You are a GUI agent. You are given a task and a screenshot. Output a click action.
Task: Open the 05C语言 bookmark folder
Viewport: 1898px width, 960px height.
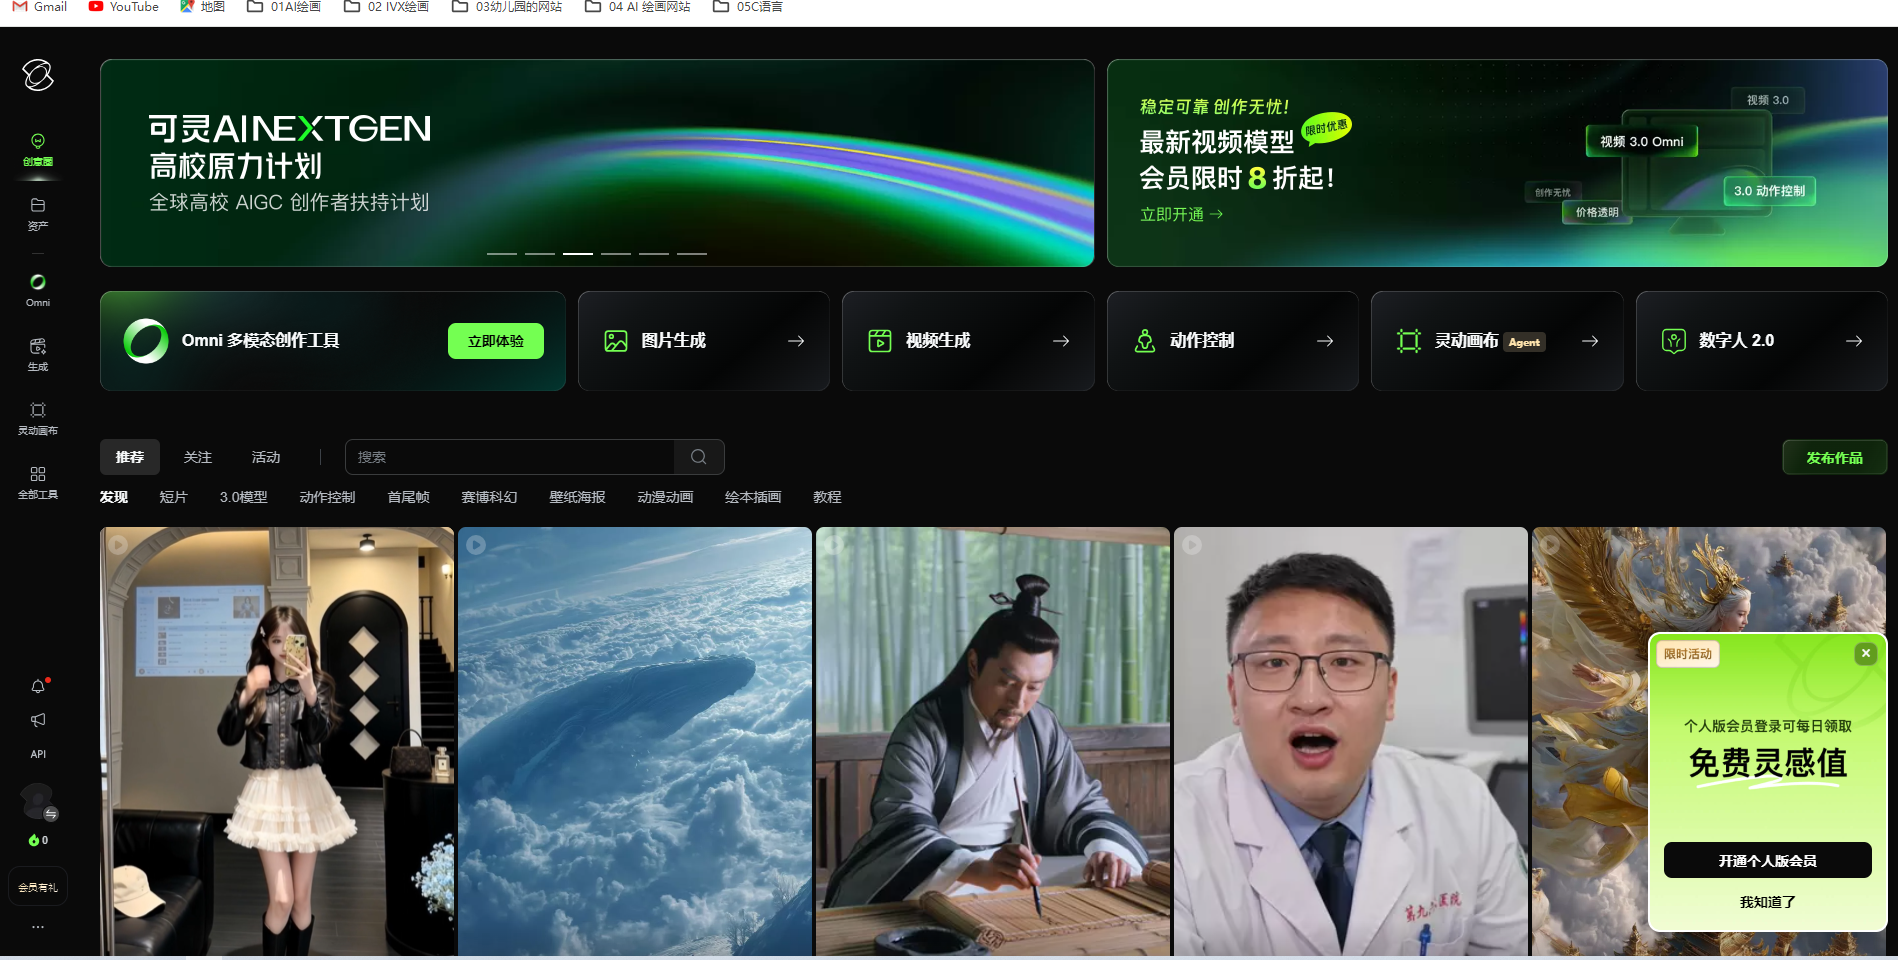pos(748,7)
